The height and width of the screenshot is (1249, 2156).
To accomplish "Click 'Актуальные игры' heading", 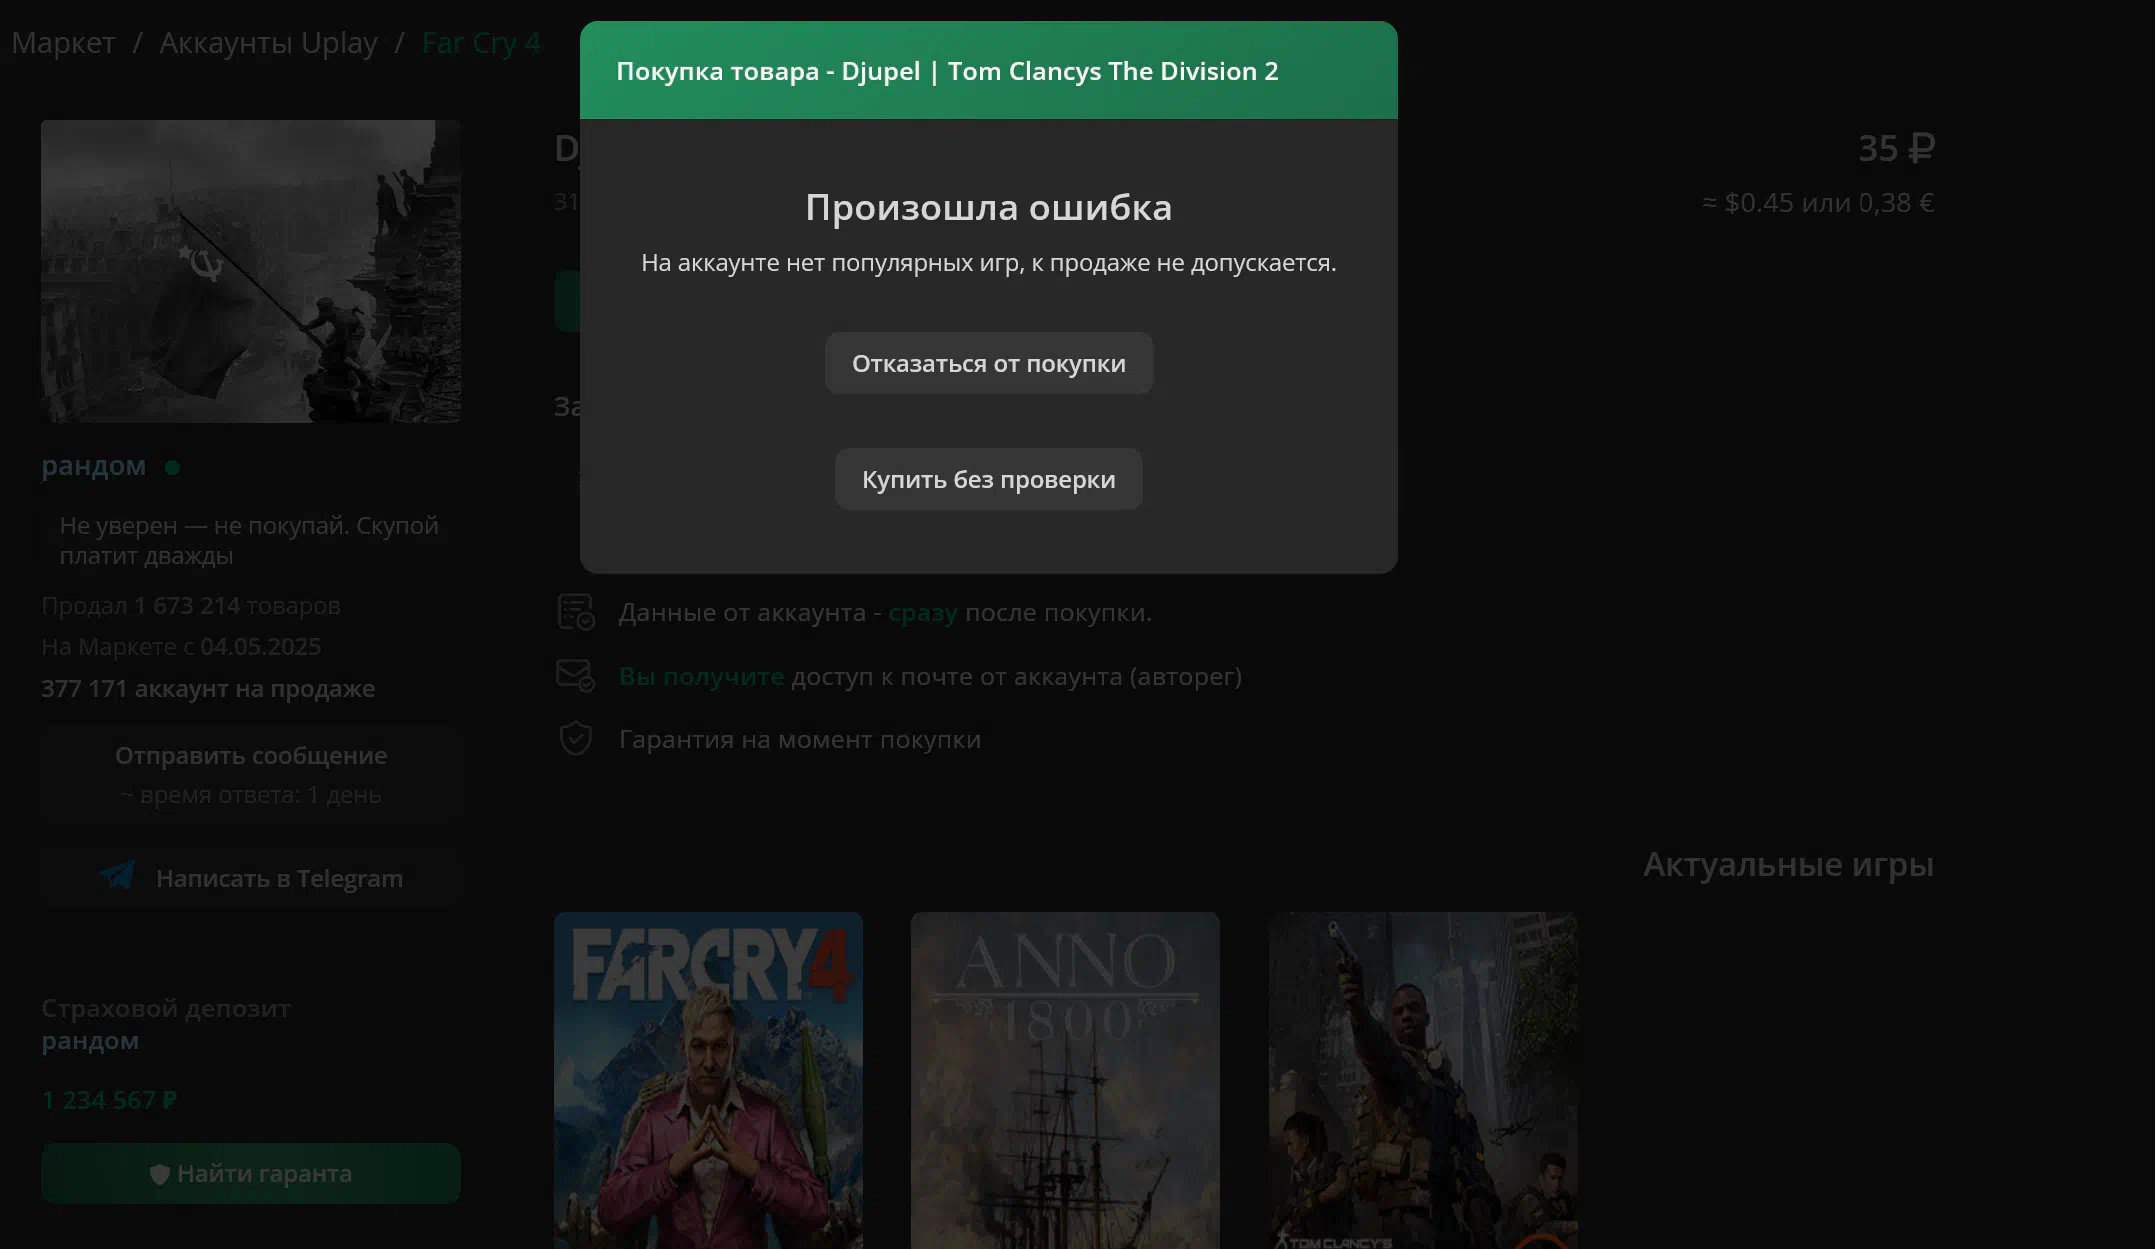I will pyautogui.click(x=1788, y=865).
